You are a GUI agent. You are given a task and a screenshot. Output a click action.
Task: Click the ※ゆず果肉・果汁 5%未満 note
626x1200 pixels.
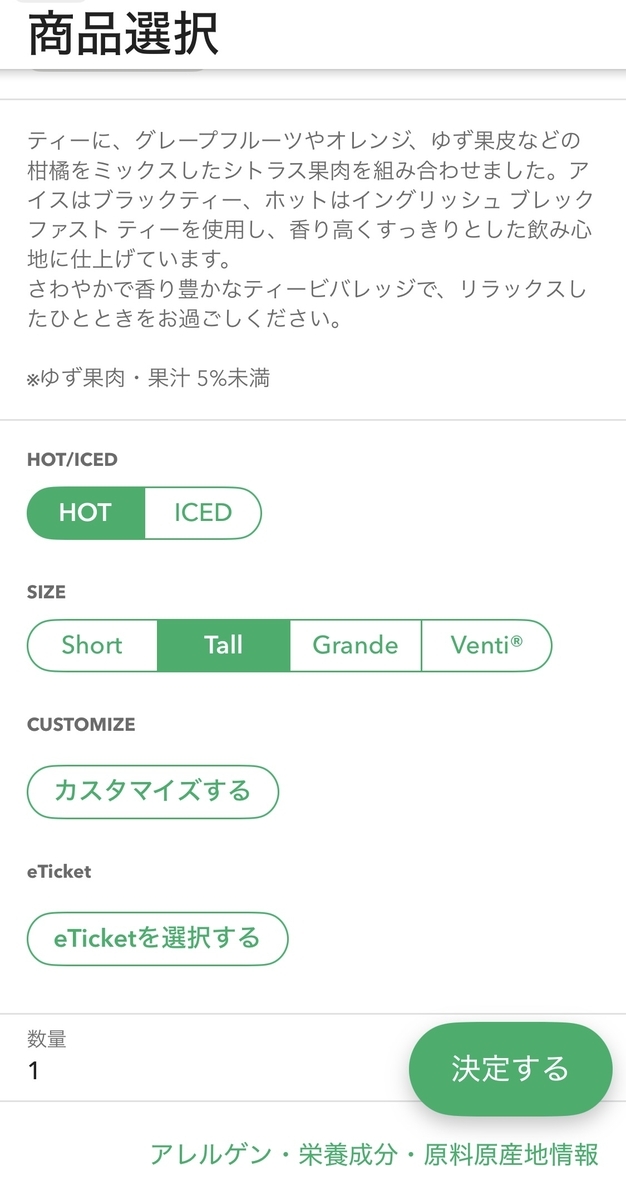(x=148, y=379)
